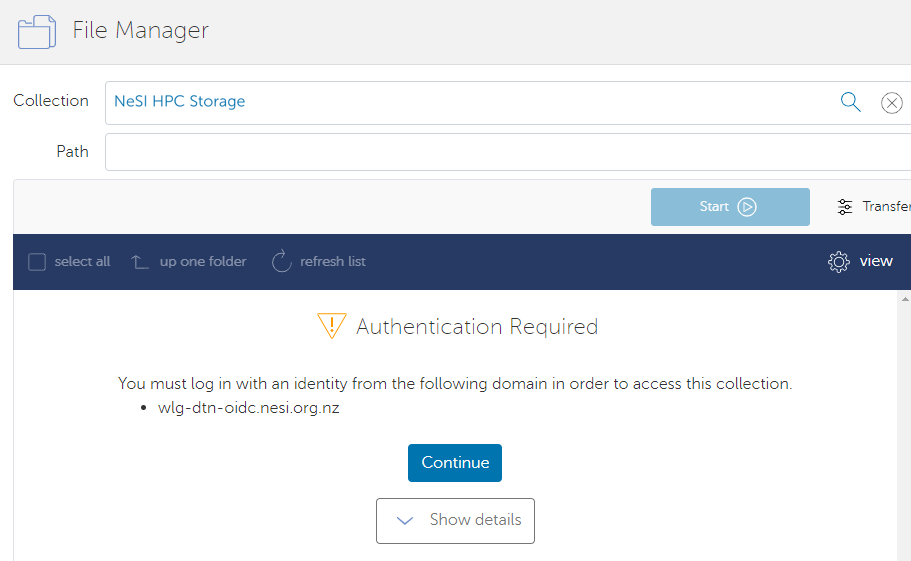This screenshot has height=561, width=911.
Task: Click the refresh list circular arrow icon
Action: pyautogui.click(x=281, y=262)
